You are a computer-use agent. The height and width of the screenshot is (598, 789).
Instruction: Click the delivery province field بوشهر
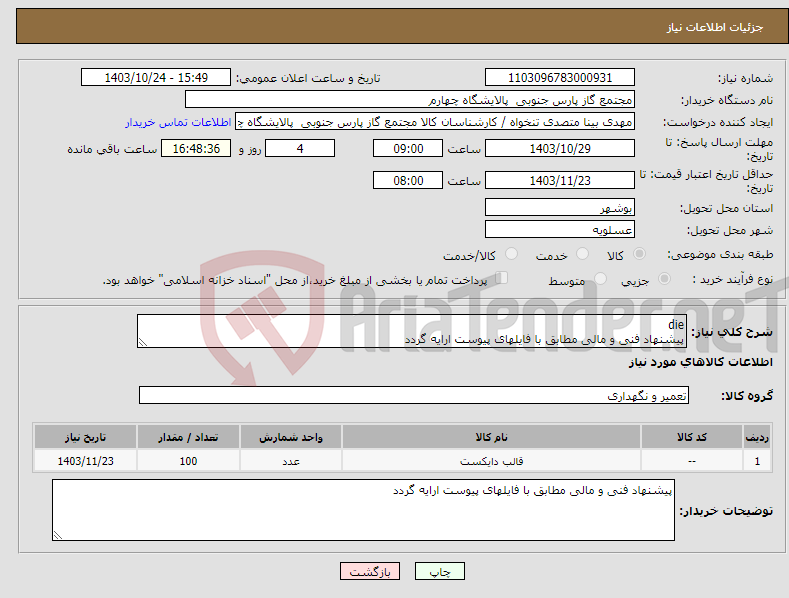[560, 207]
